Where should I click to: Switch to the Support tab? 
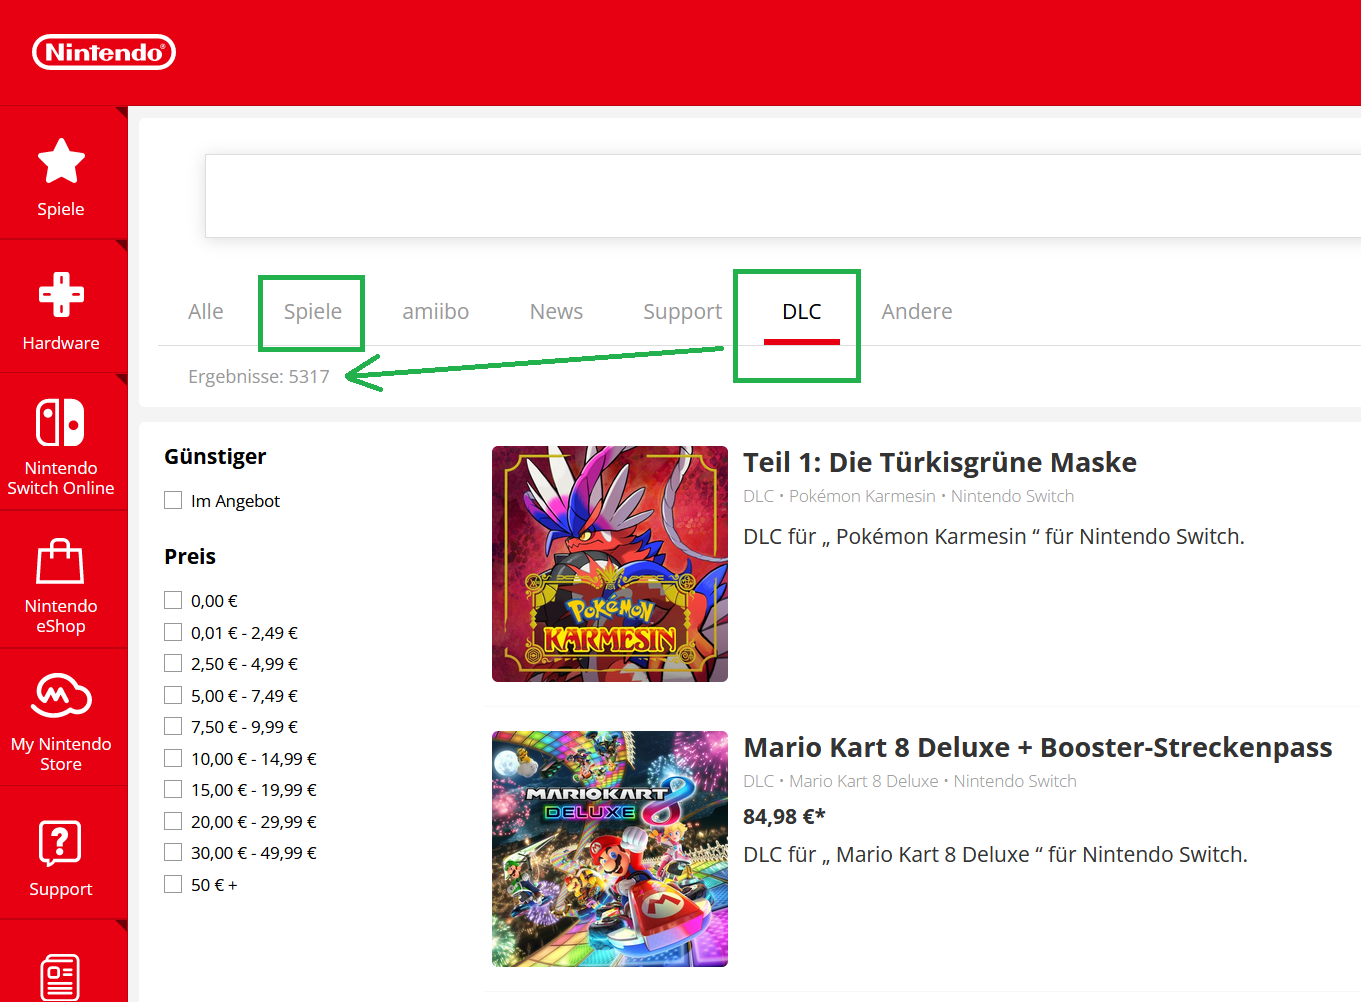682,312
